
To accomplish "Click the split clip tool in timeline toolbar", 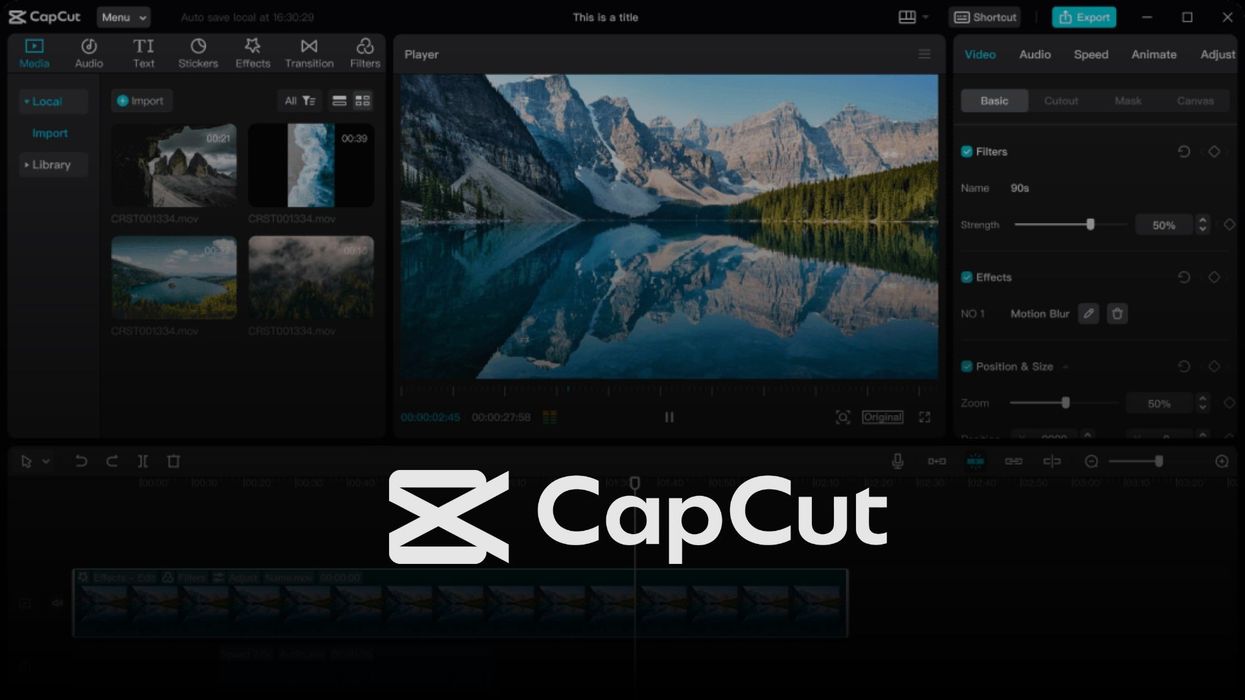I will coord(143,461).
